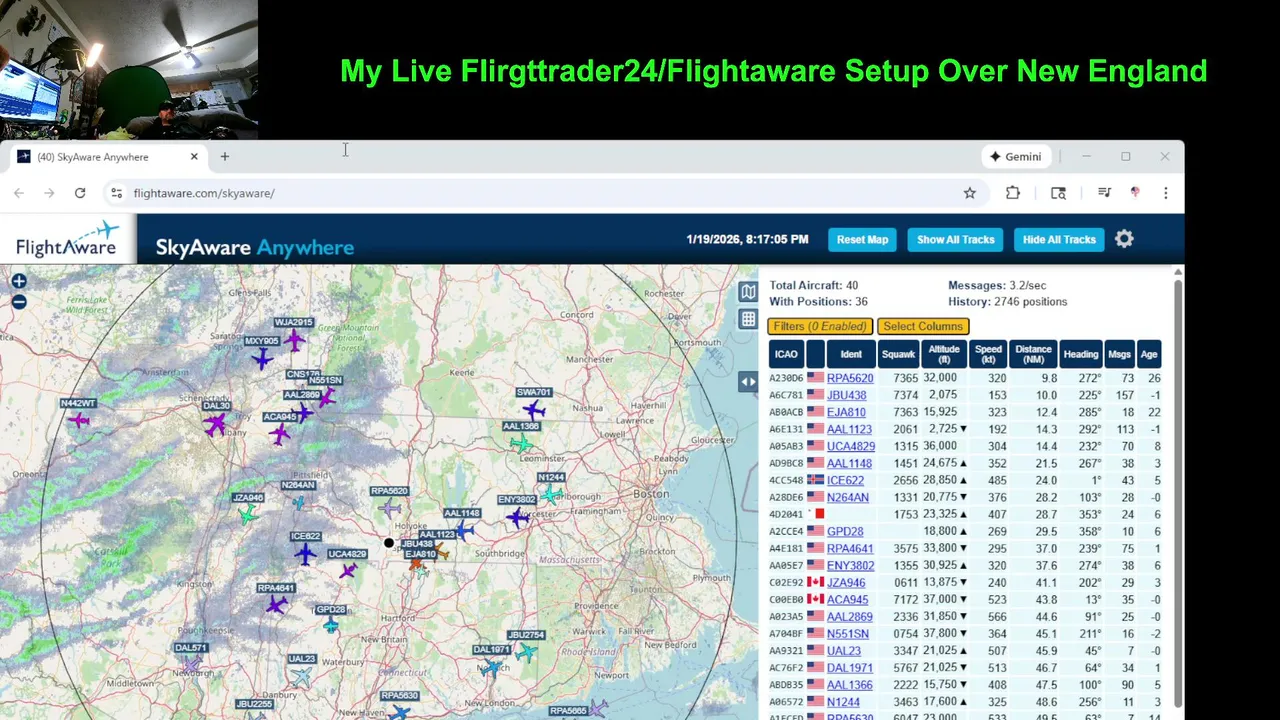Sort table by Altitude column
The image size is (1280, 720).
944,354
